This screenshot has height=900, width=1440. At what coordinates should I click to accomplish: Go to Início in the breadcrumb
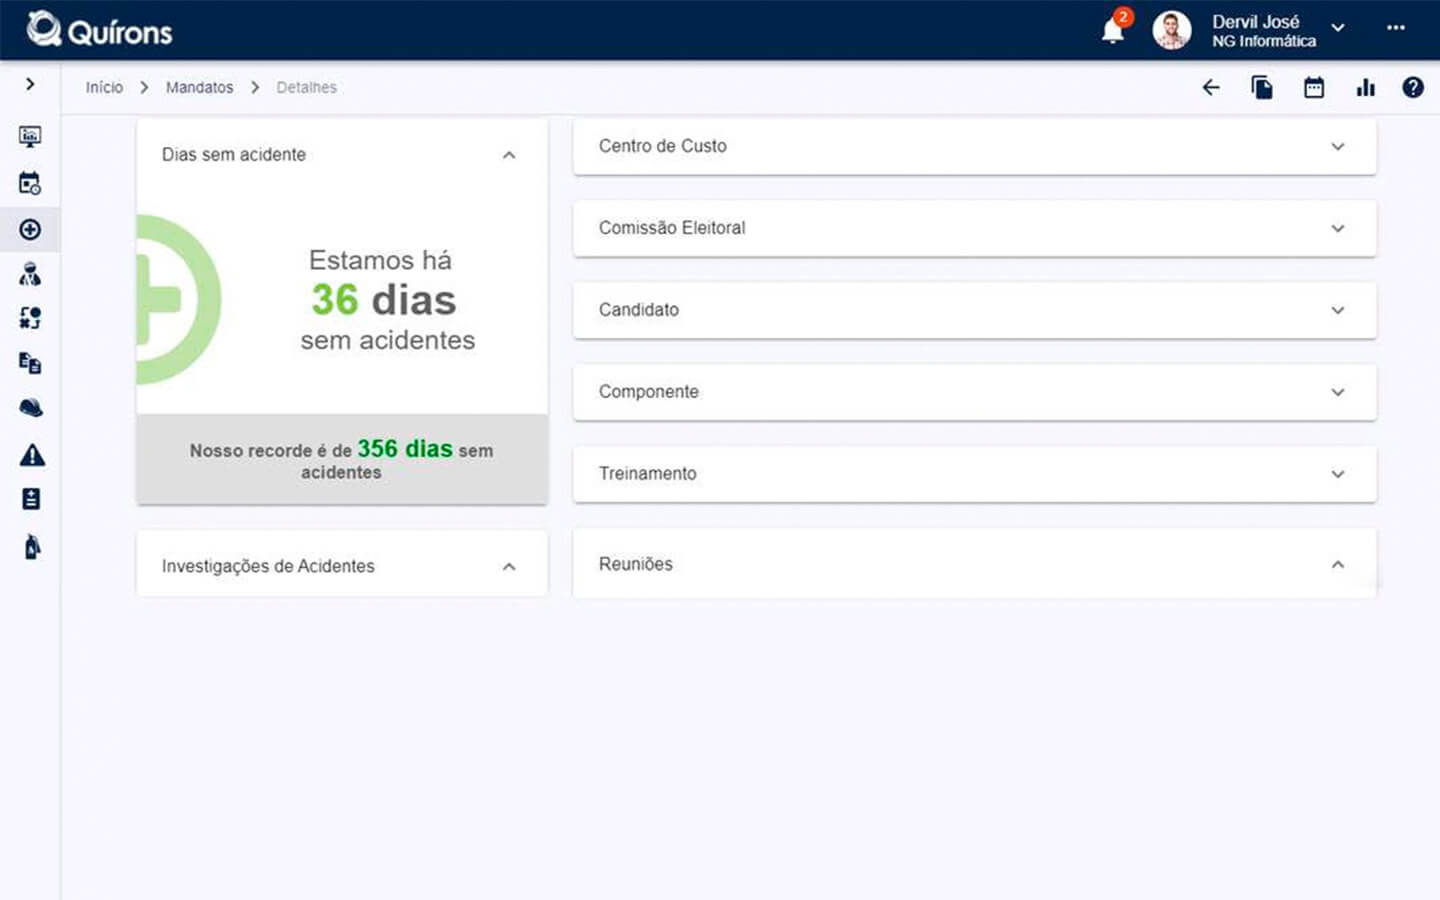click(104, 88)
